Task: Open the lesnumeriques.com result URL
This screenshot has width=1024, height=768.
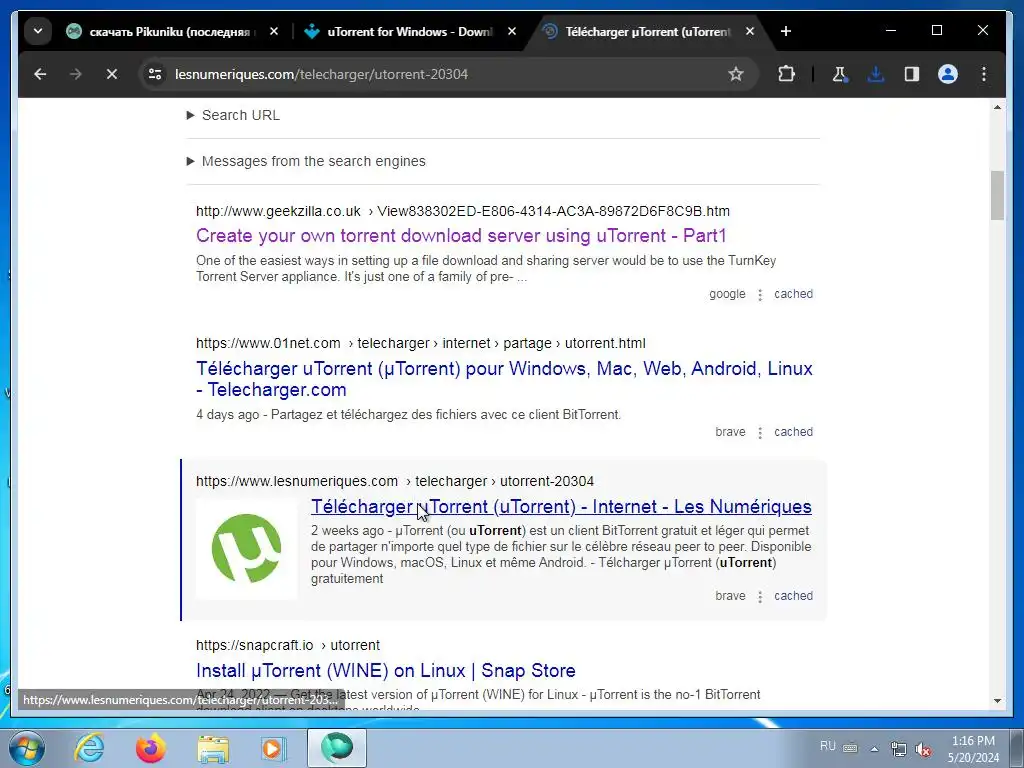Action: point(395,481)
